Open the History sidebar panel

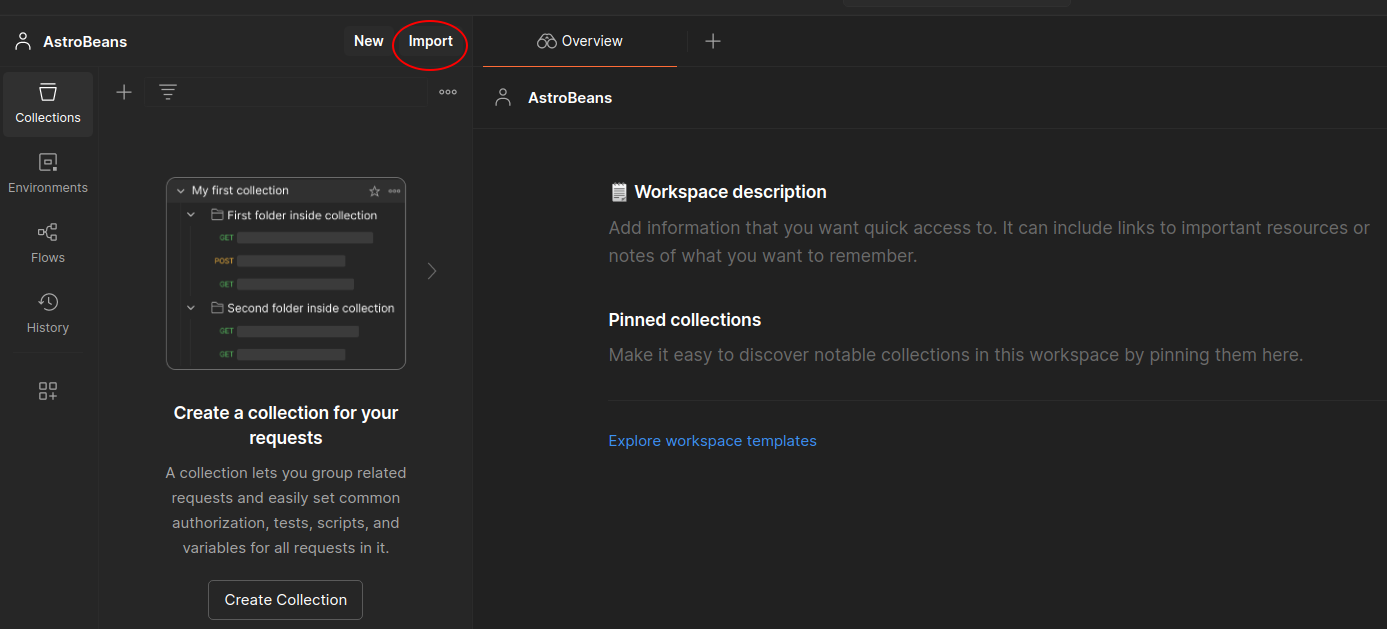[x=48, y=313]
